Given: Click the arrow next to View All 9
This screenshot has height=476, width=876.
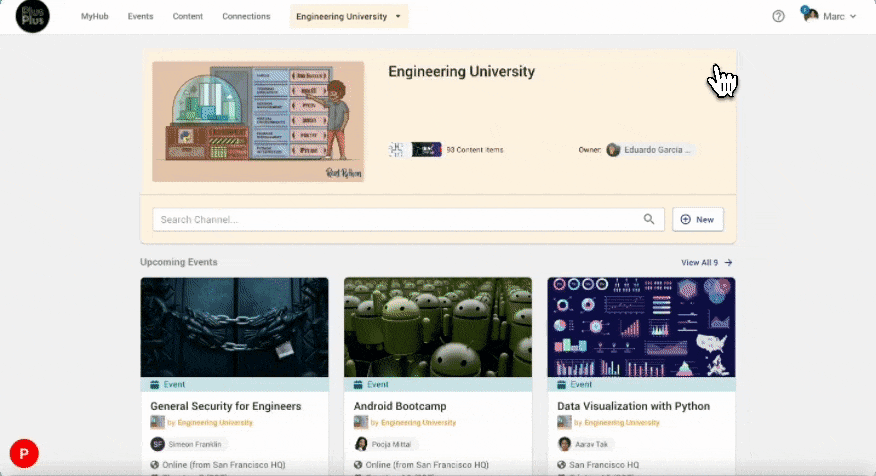Looking at the screenshot, I should pyautogui.click(x=728, y=262).
